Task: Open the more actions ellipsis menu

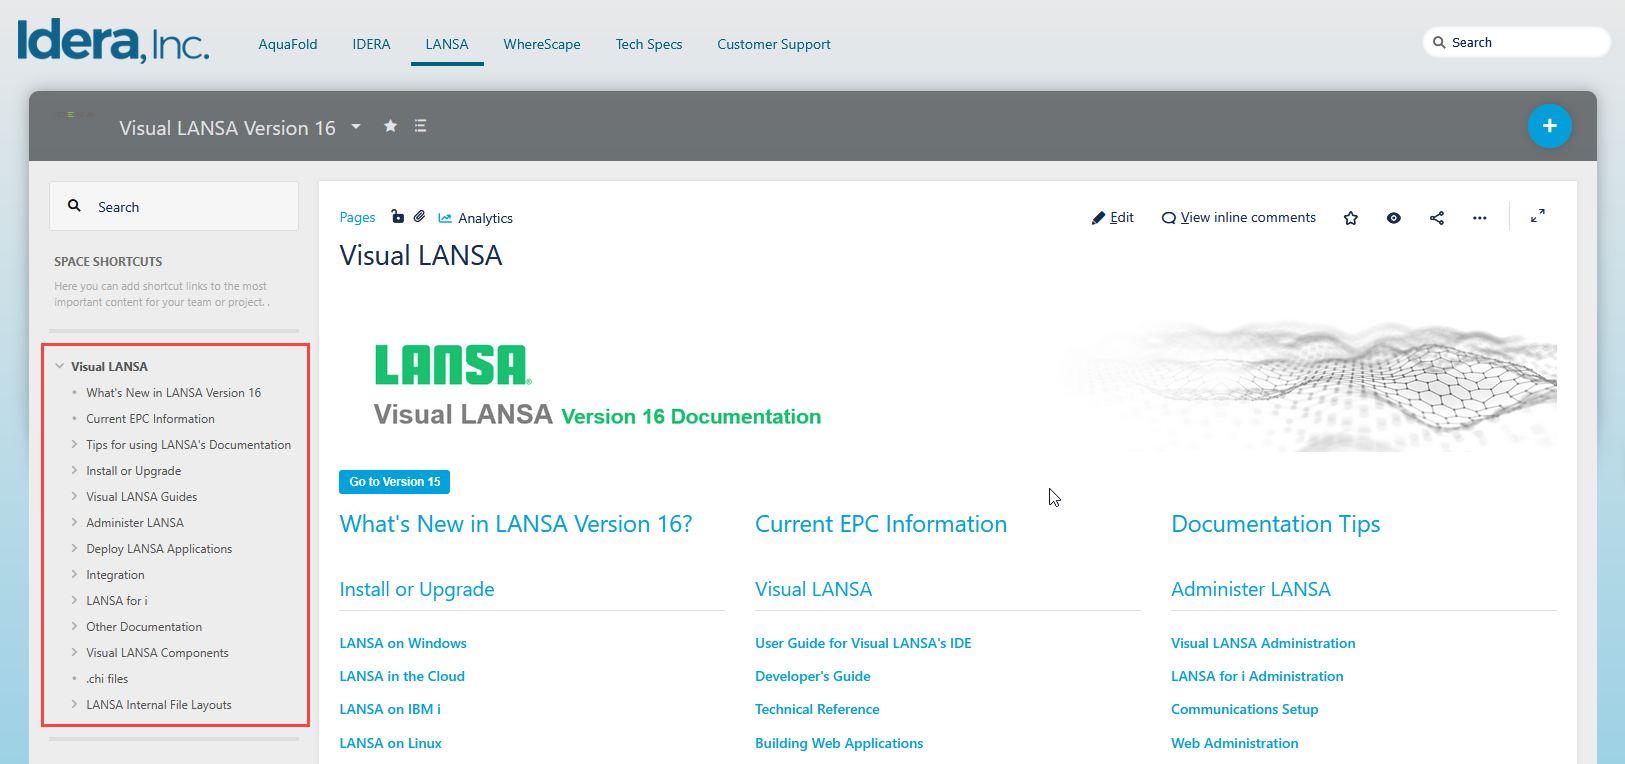Action: pos(1480,217)
